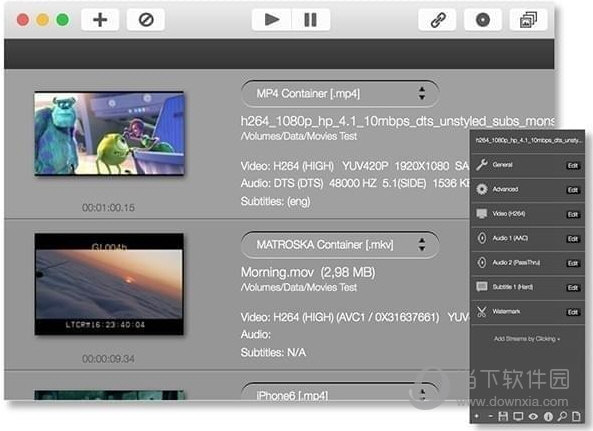
Task: Click the cancel (circle-slash) toolbar icon
Action: pos(146,20)
